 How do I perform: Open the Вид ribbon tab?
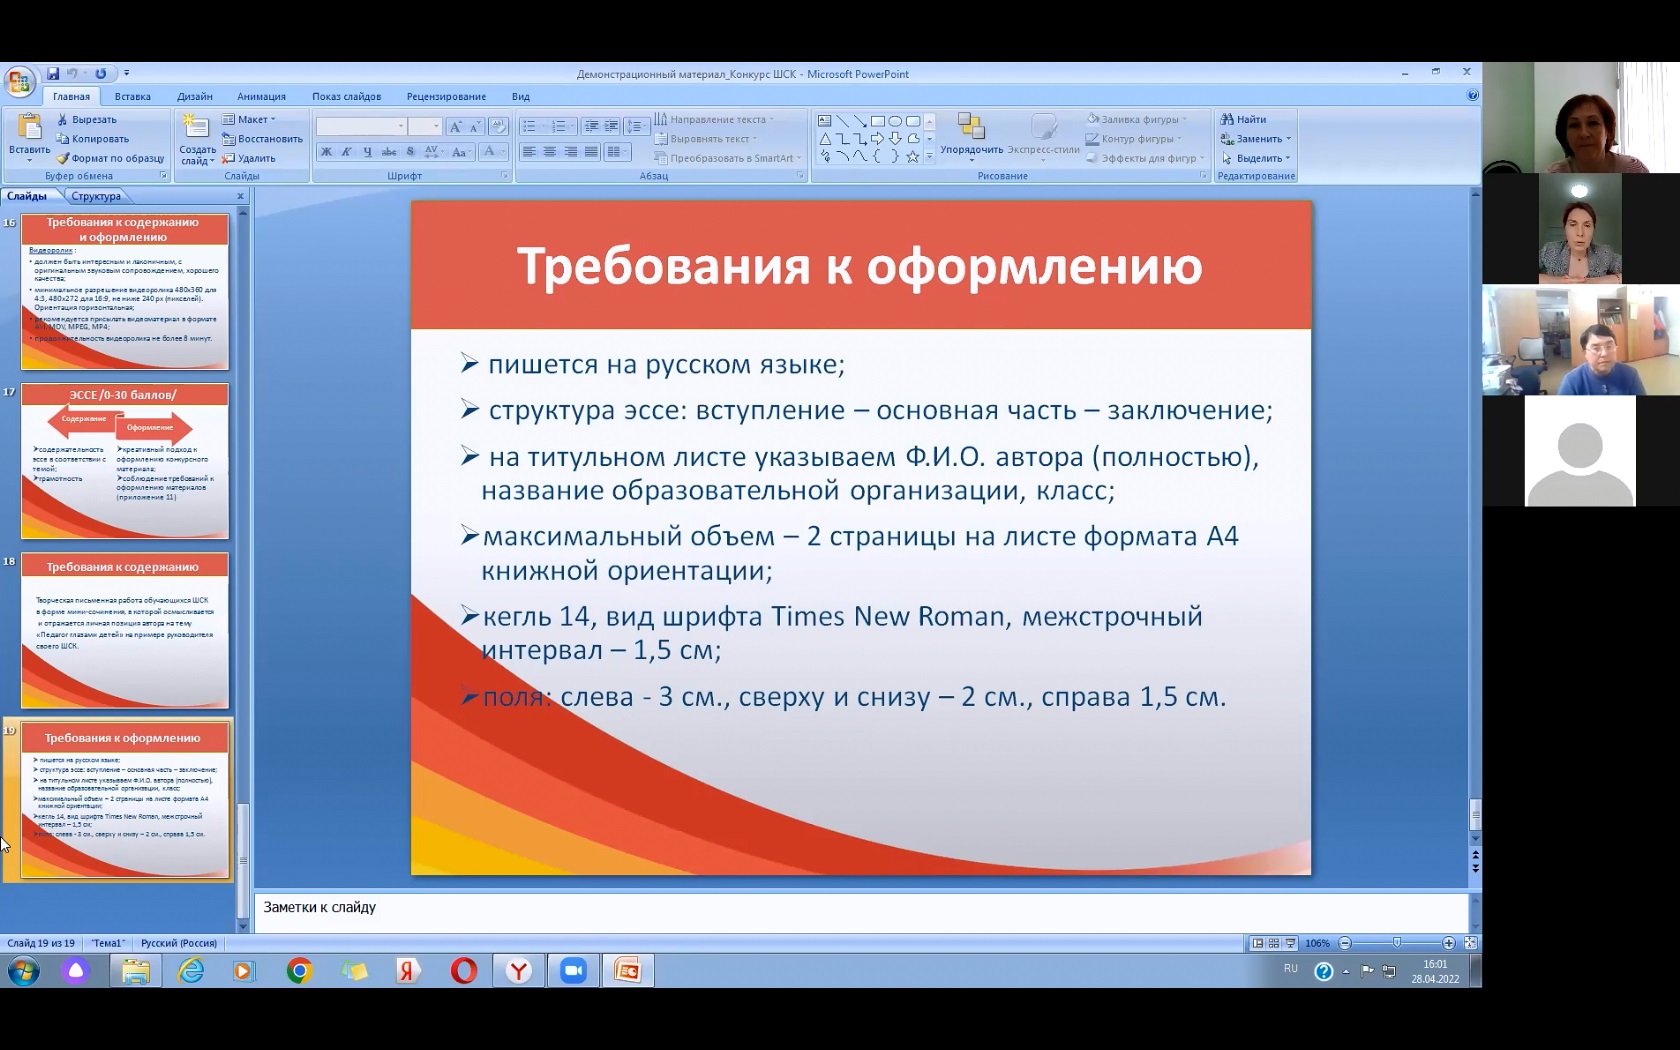tap(520, 97)
